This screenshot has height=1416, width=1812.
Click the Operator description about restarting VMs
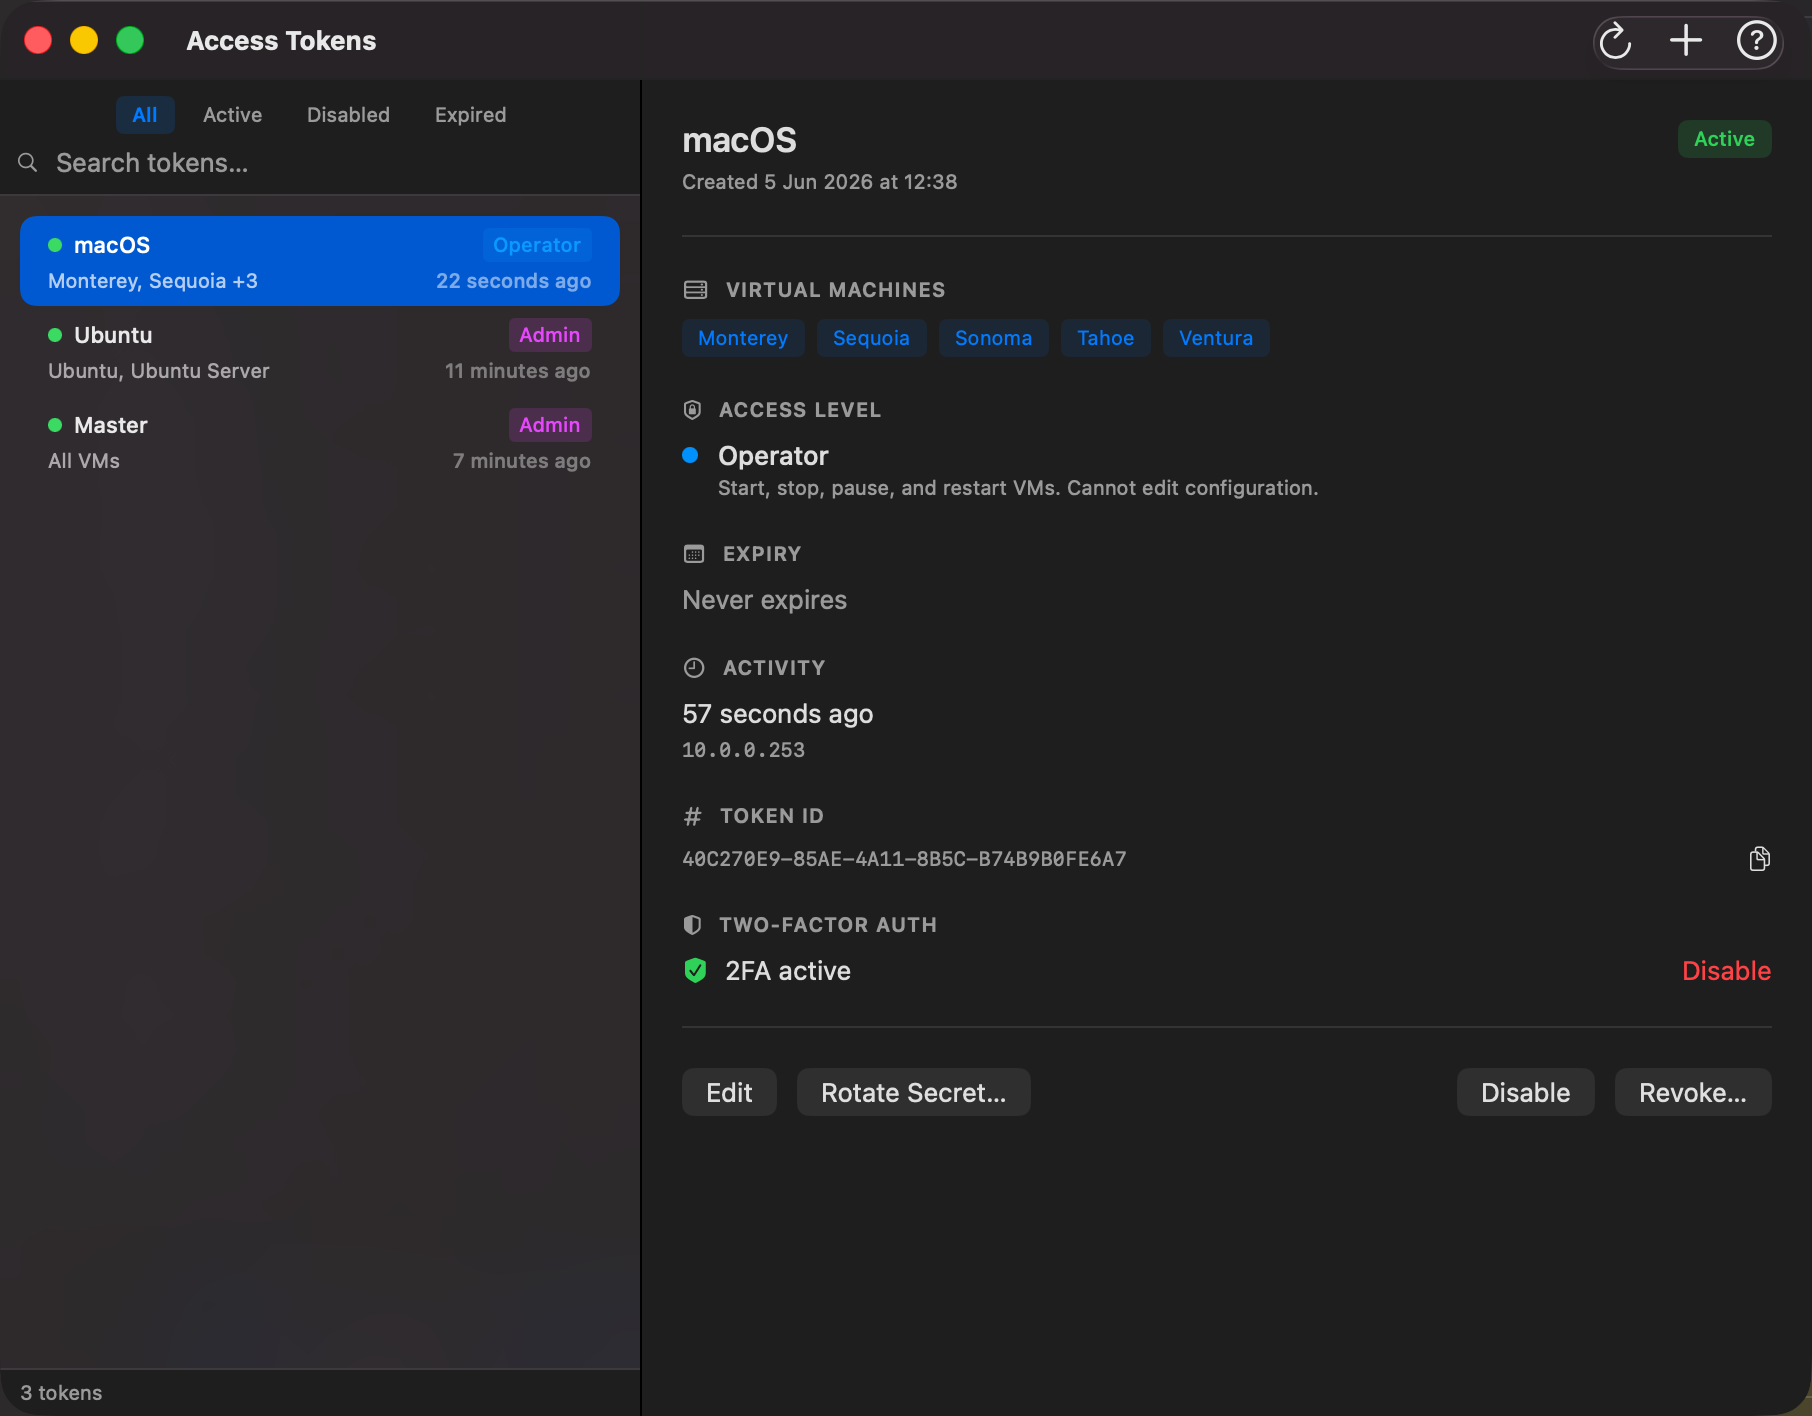coord(1018,488)
